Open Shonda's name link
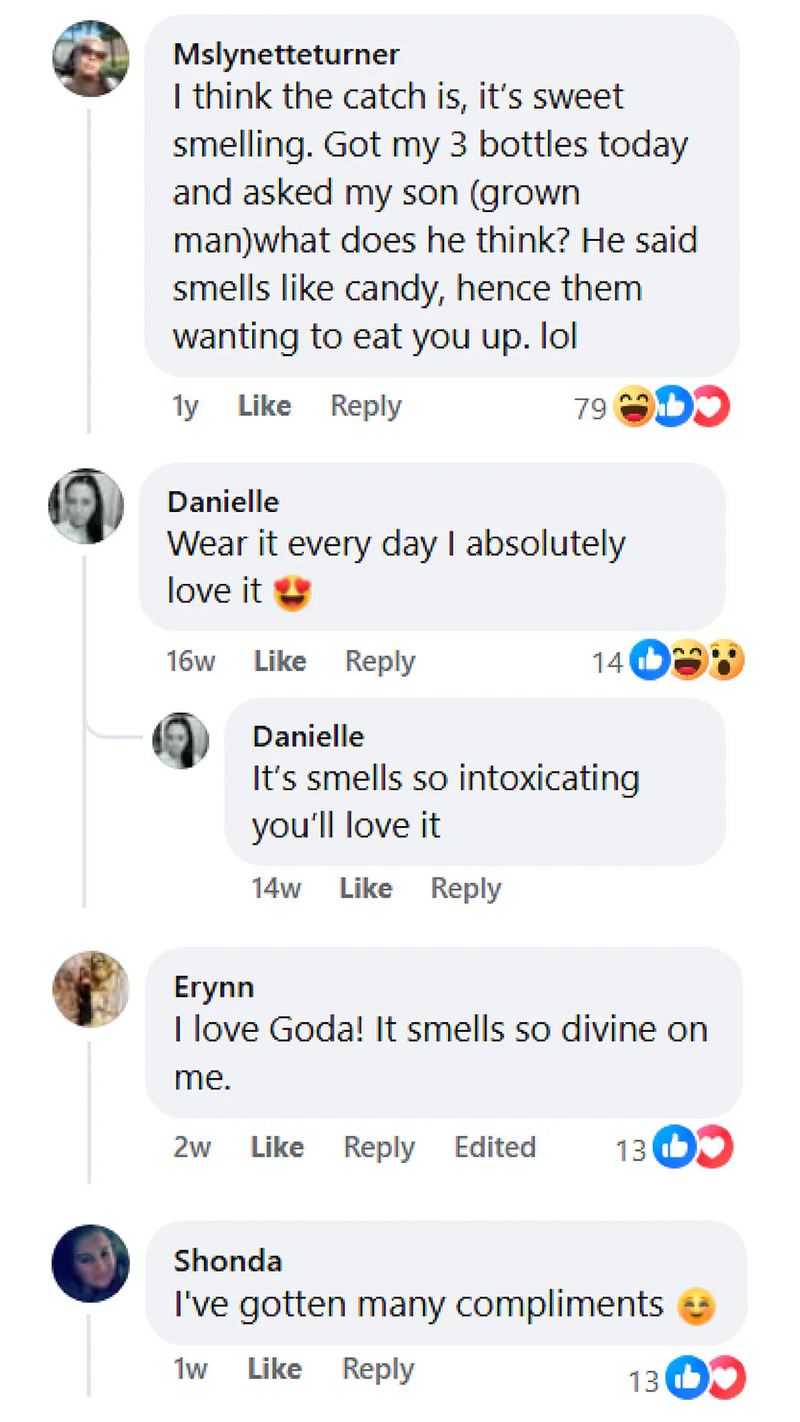 (x=228, y=1260)
